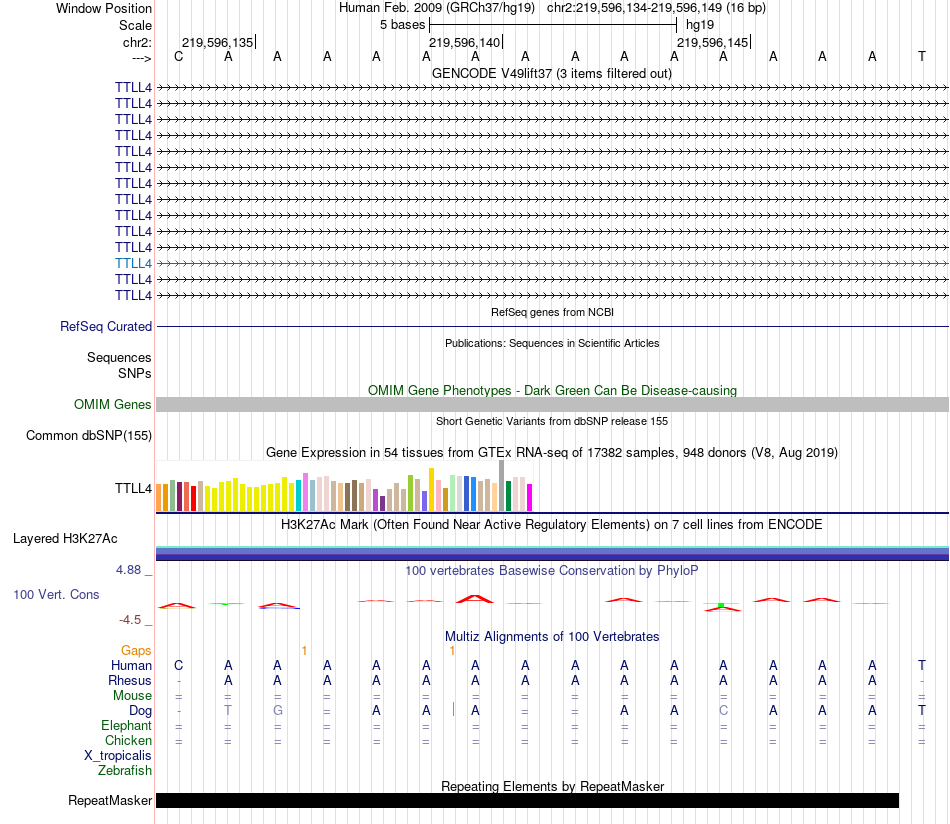Image resolution: width=950 pixels, height=824 pixels.
Task: Click the Sequences track label
Action: click(x=119, y=357)
